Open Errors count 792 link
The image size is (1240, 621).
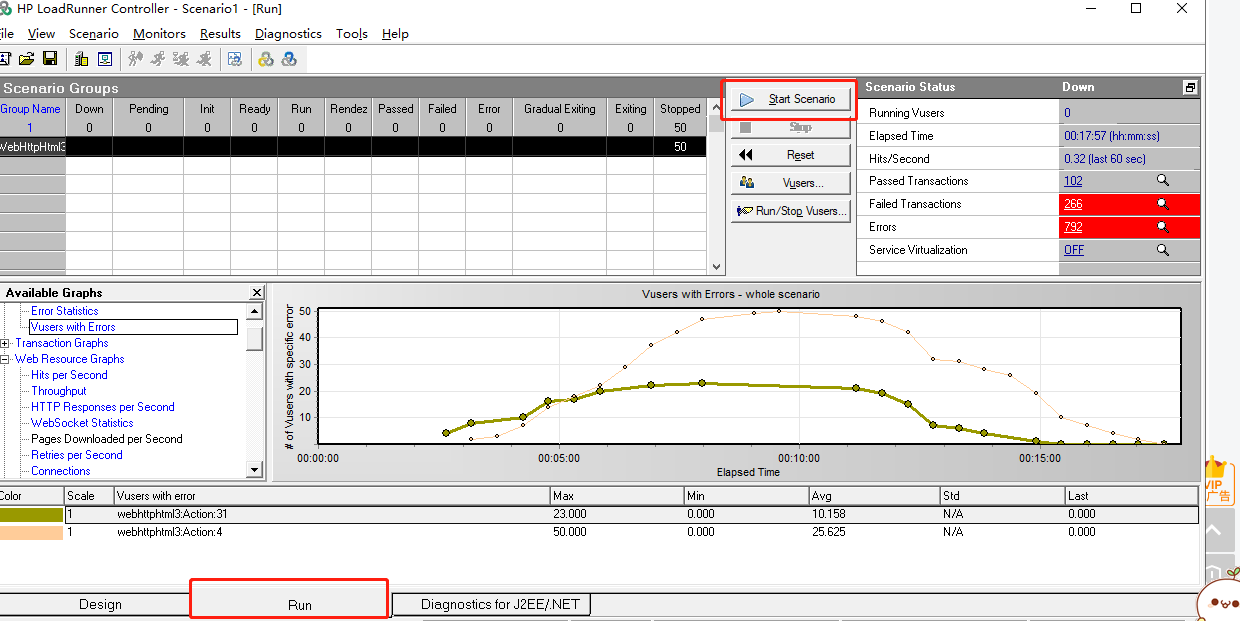(x=1073, y=227)
